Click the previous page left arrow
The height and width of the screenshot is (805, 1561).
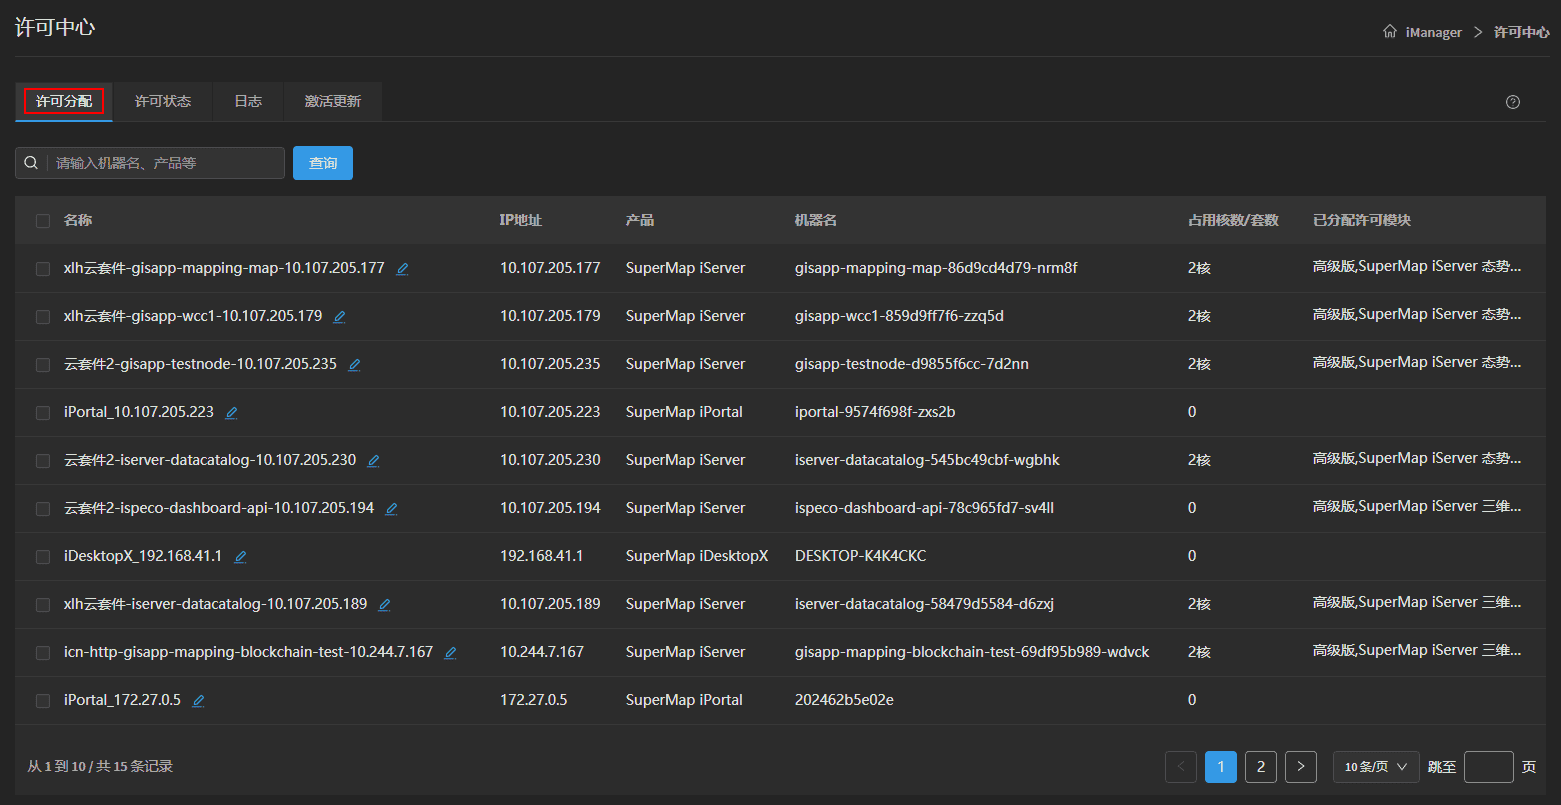tap(1180, 767)
